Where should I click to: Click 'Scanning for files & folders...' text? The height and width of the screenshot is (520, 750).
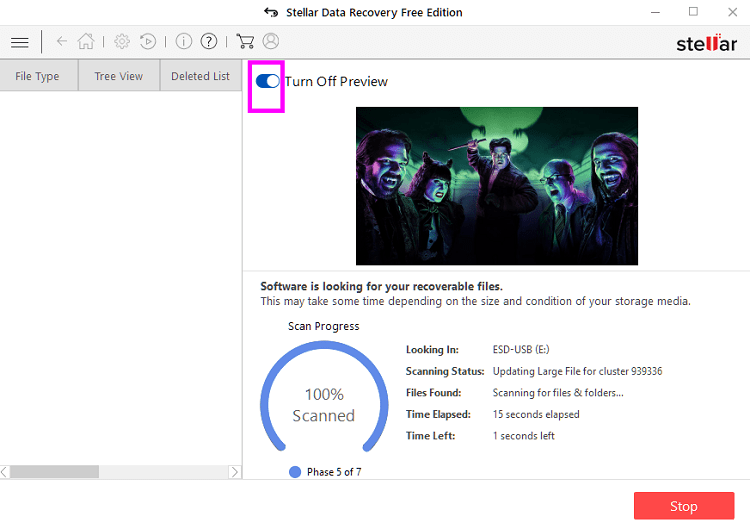(x=558, y=393)
